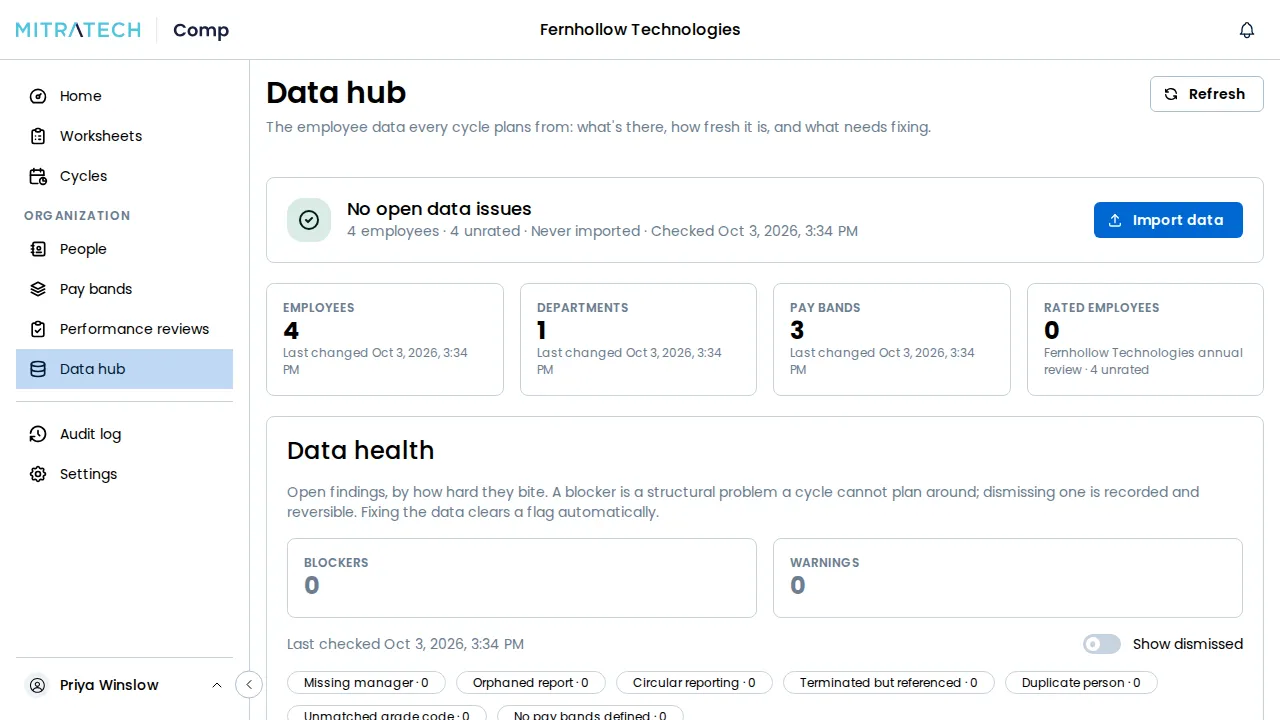Click the Pay bands layers icon
The height and width of the screenshot is (720, 1280).
pos(38,289)
